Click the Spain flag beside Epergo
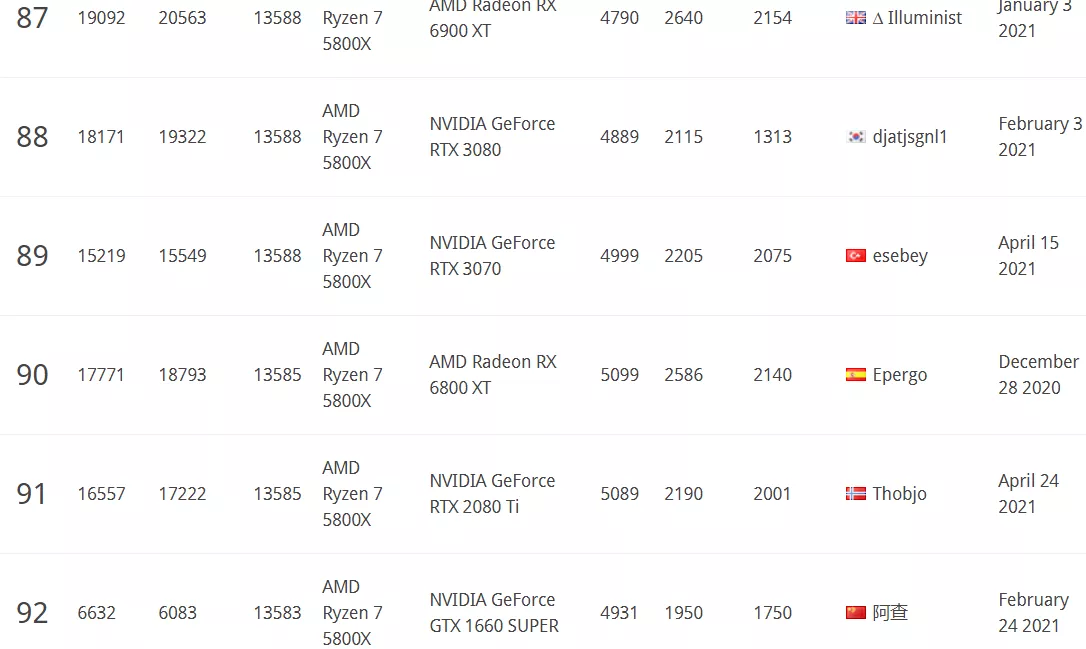Viewport: 1086px width, 649px height. (x=855, y=375)
